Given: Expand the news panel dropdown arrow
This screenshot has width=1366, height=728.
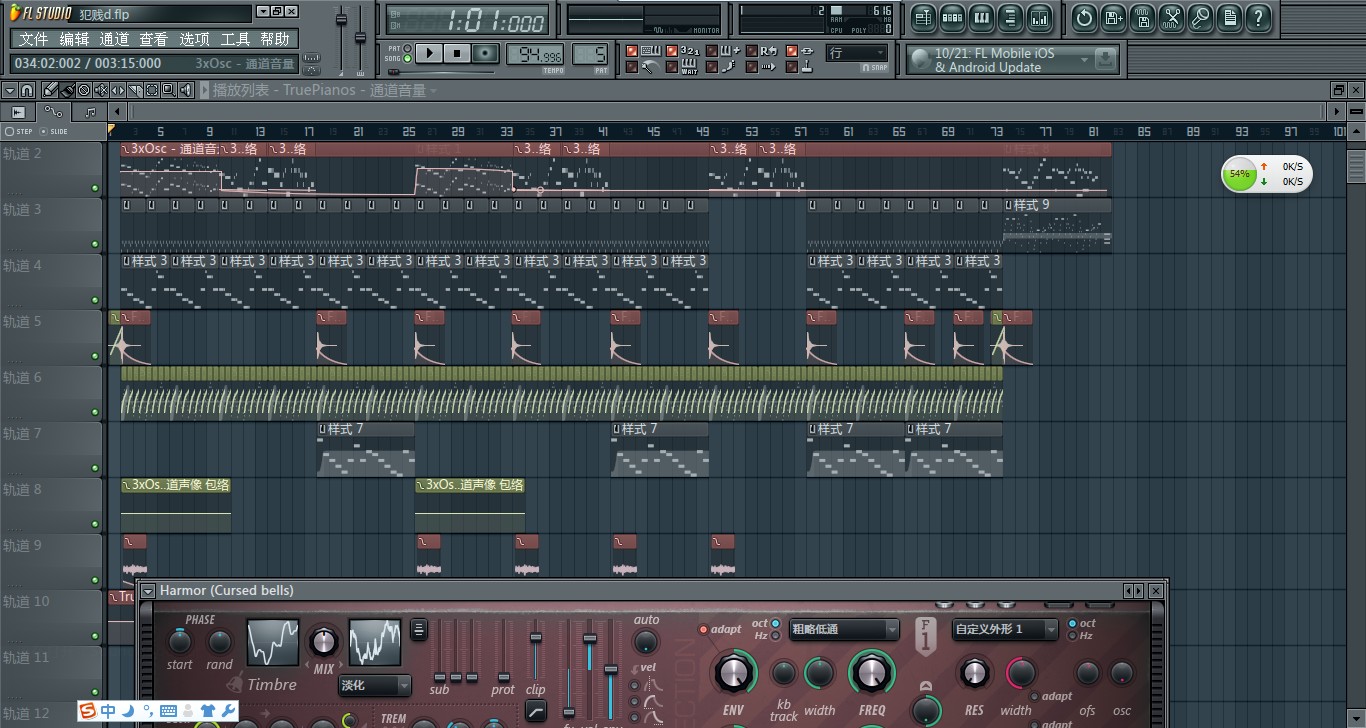Looking at the screenshot, I should point(1084,61).
